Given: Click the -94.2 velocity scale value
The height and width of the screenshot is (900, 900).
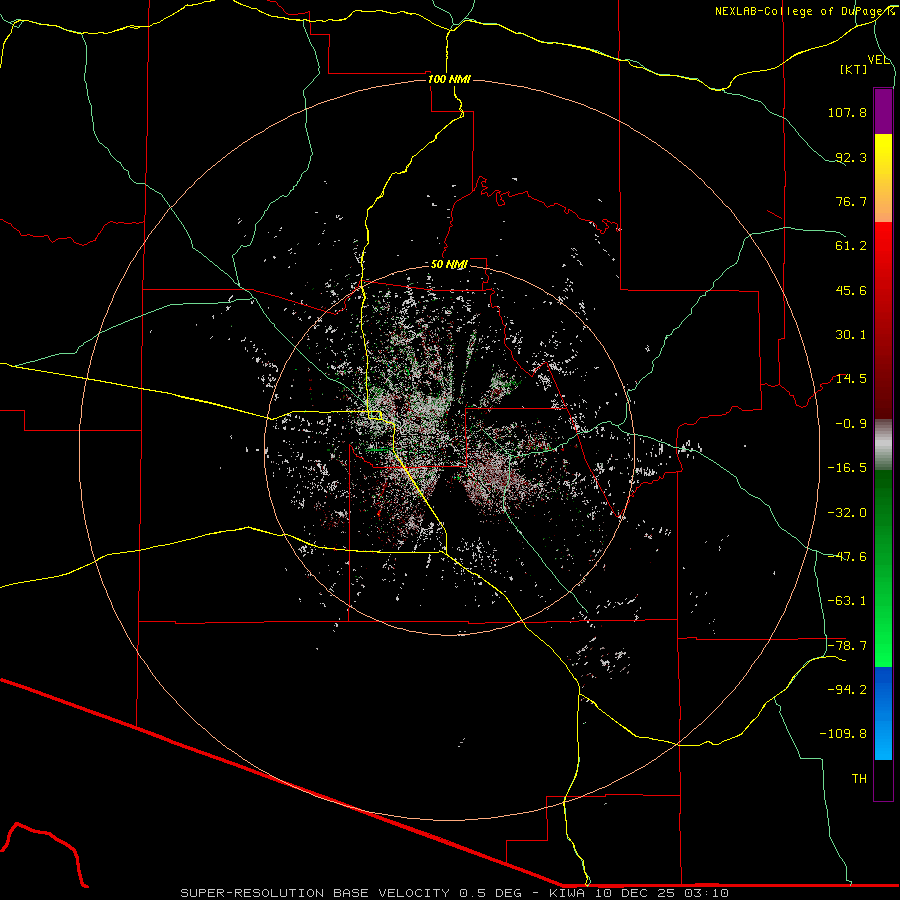Looking at the screenshot, I should [847, 690].
